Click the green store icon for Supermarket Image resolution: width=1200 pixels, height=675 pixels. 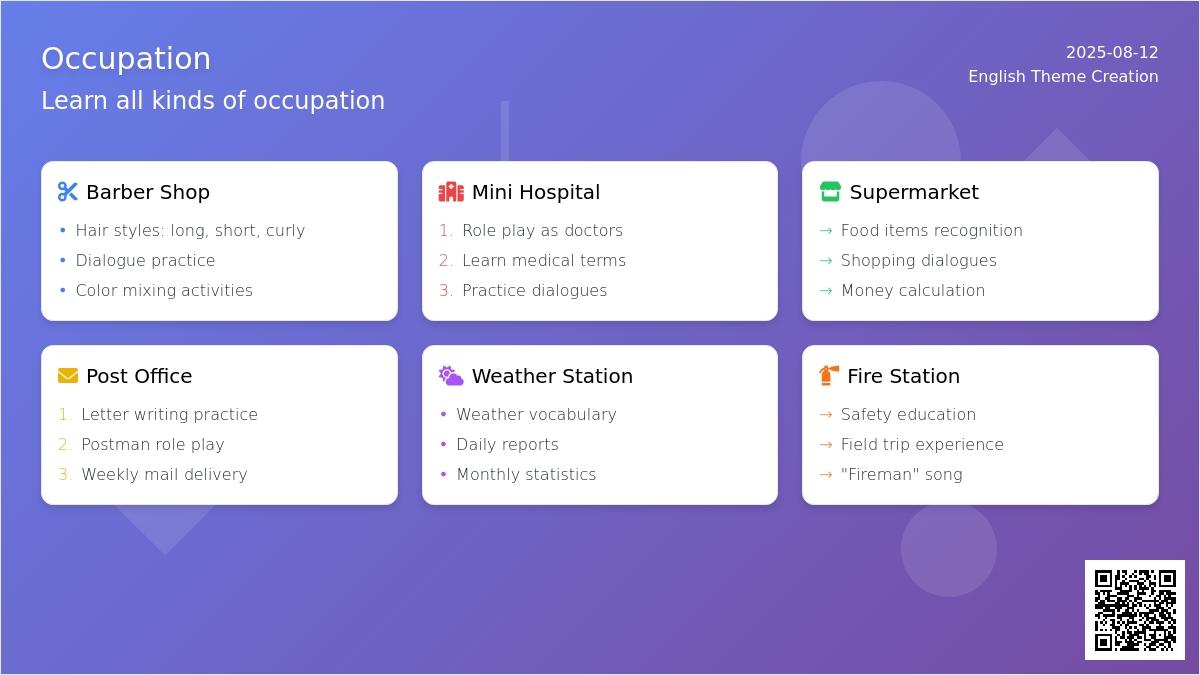(x=830, y=192)
